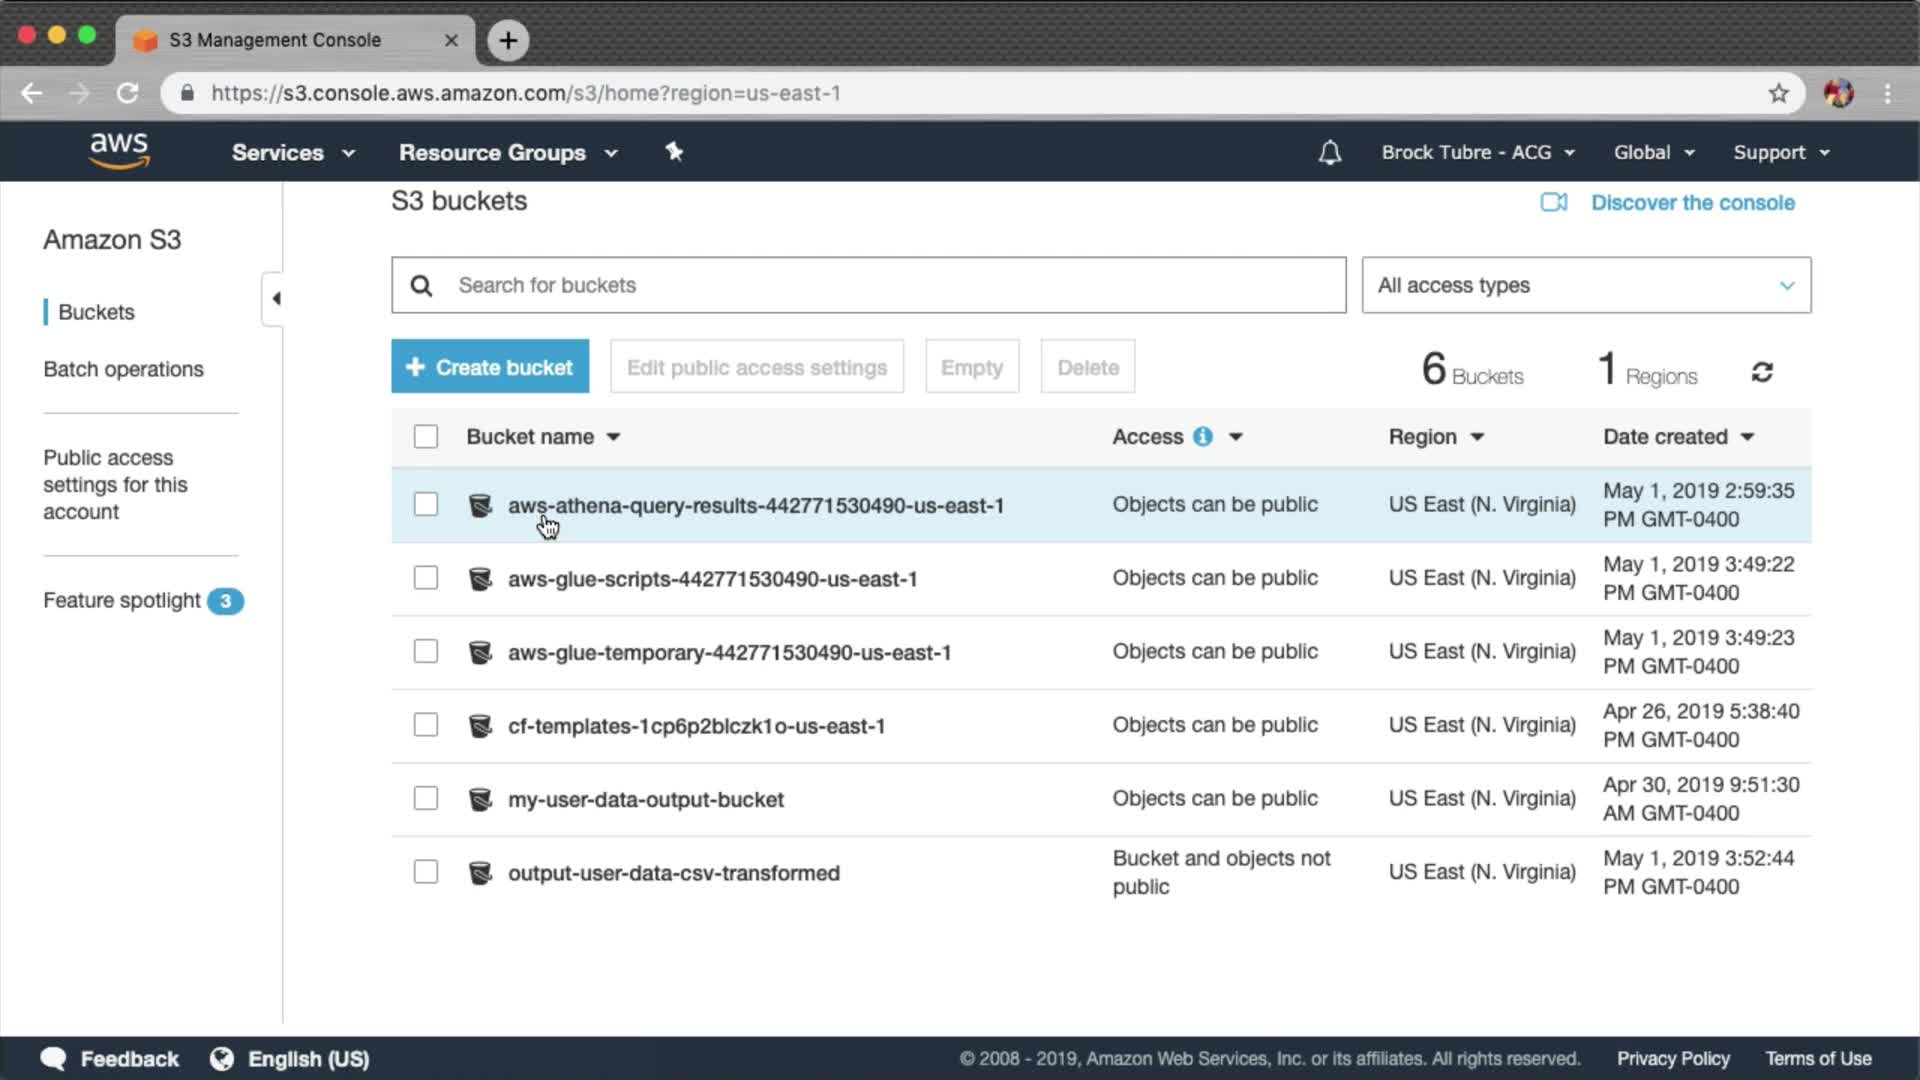Image resolution: width=1920 pixels, height=1080 pixels.
Task: Click the Access info icon
Action: pos(1203,437)
